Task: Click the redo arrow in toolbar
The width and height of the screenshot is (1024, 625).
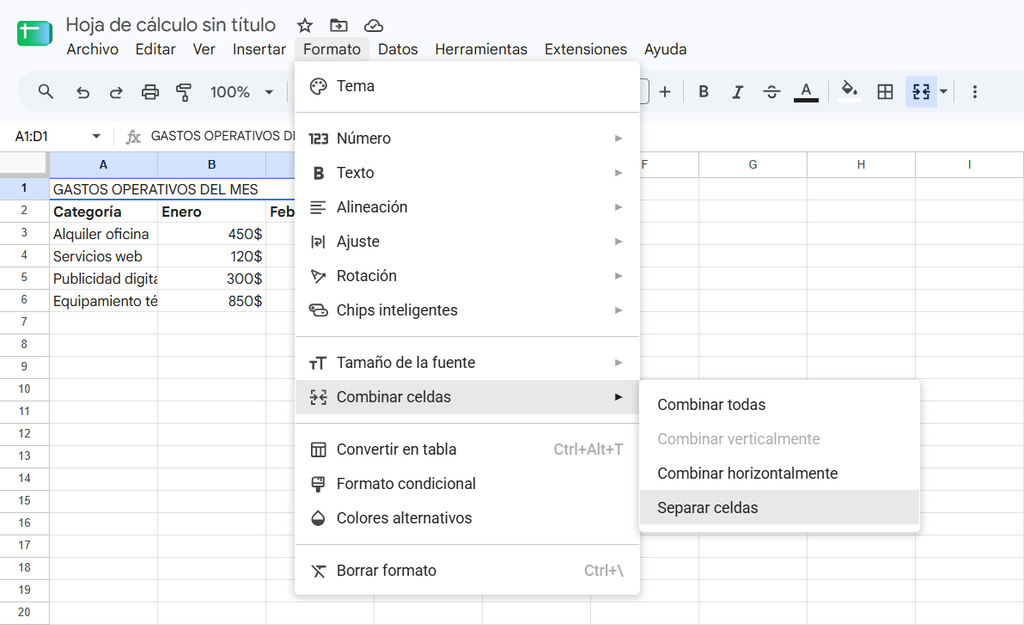Action: point(116,92)
